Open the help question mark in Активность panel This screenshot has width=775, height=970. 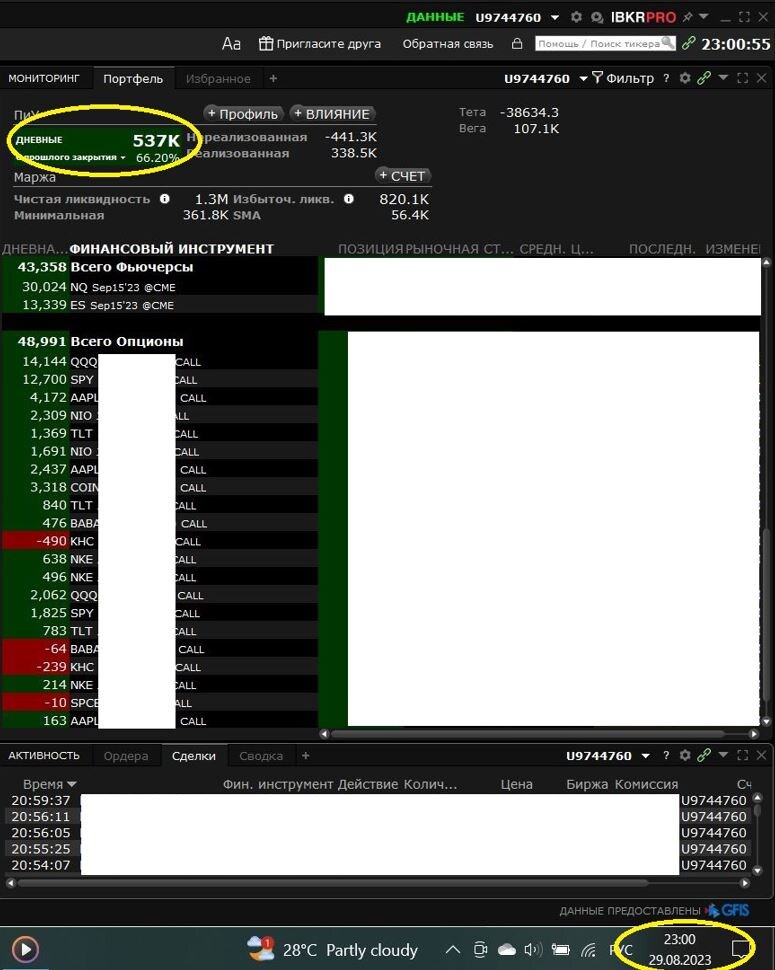(x=666, y=755)
